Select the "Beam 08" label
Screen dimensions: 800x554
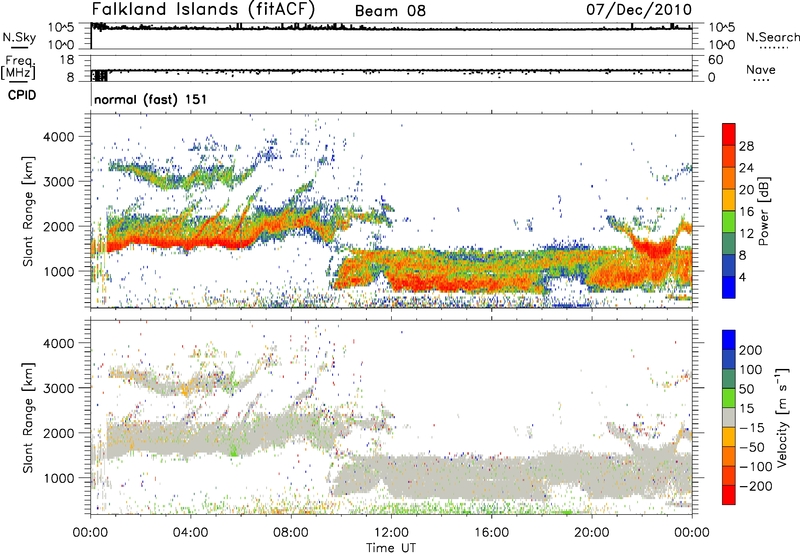click(390, 11)
